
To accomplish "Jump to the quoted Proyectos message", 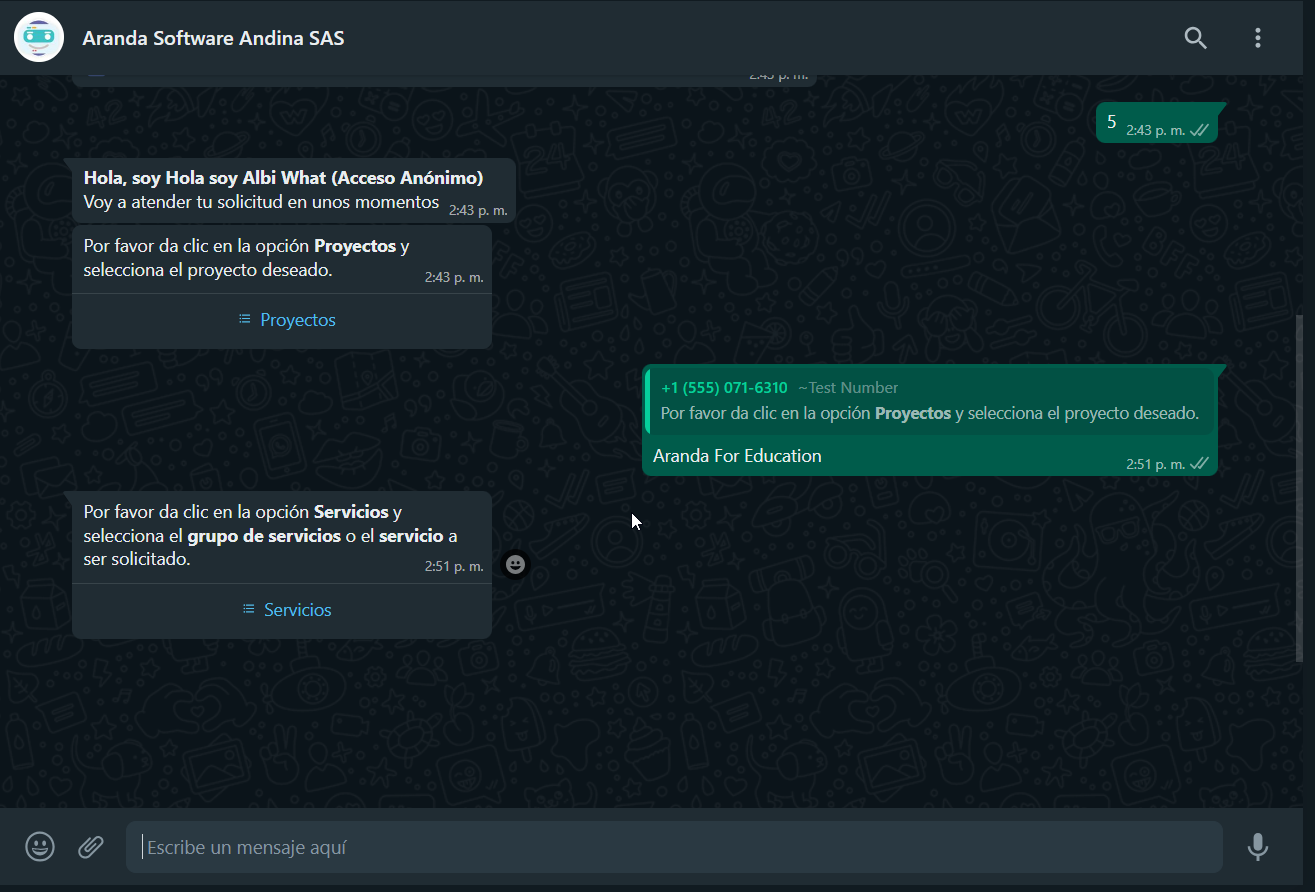I will click(x=930, y=400).
